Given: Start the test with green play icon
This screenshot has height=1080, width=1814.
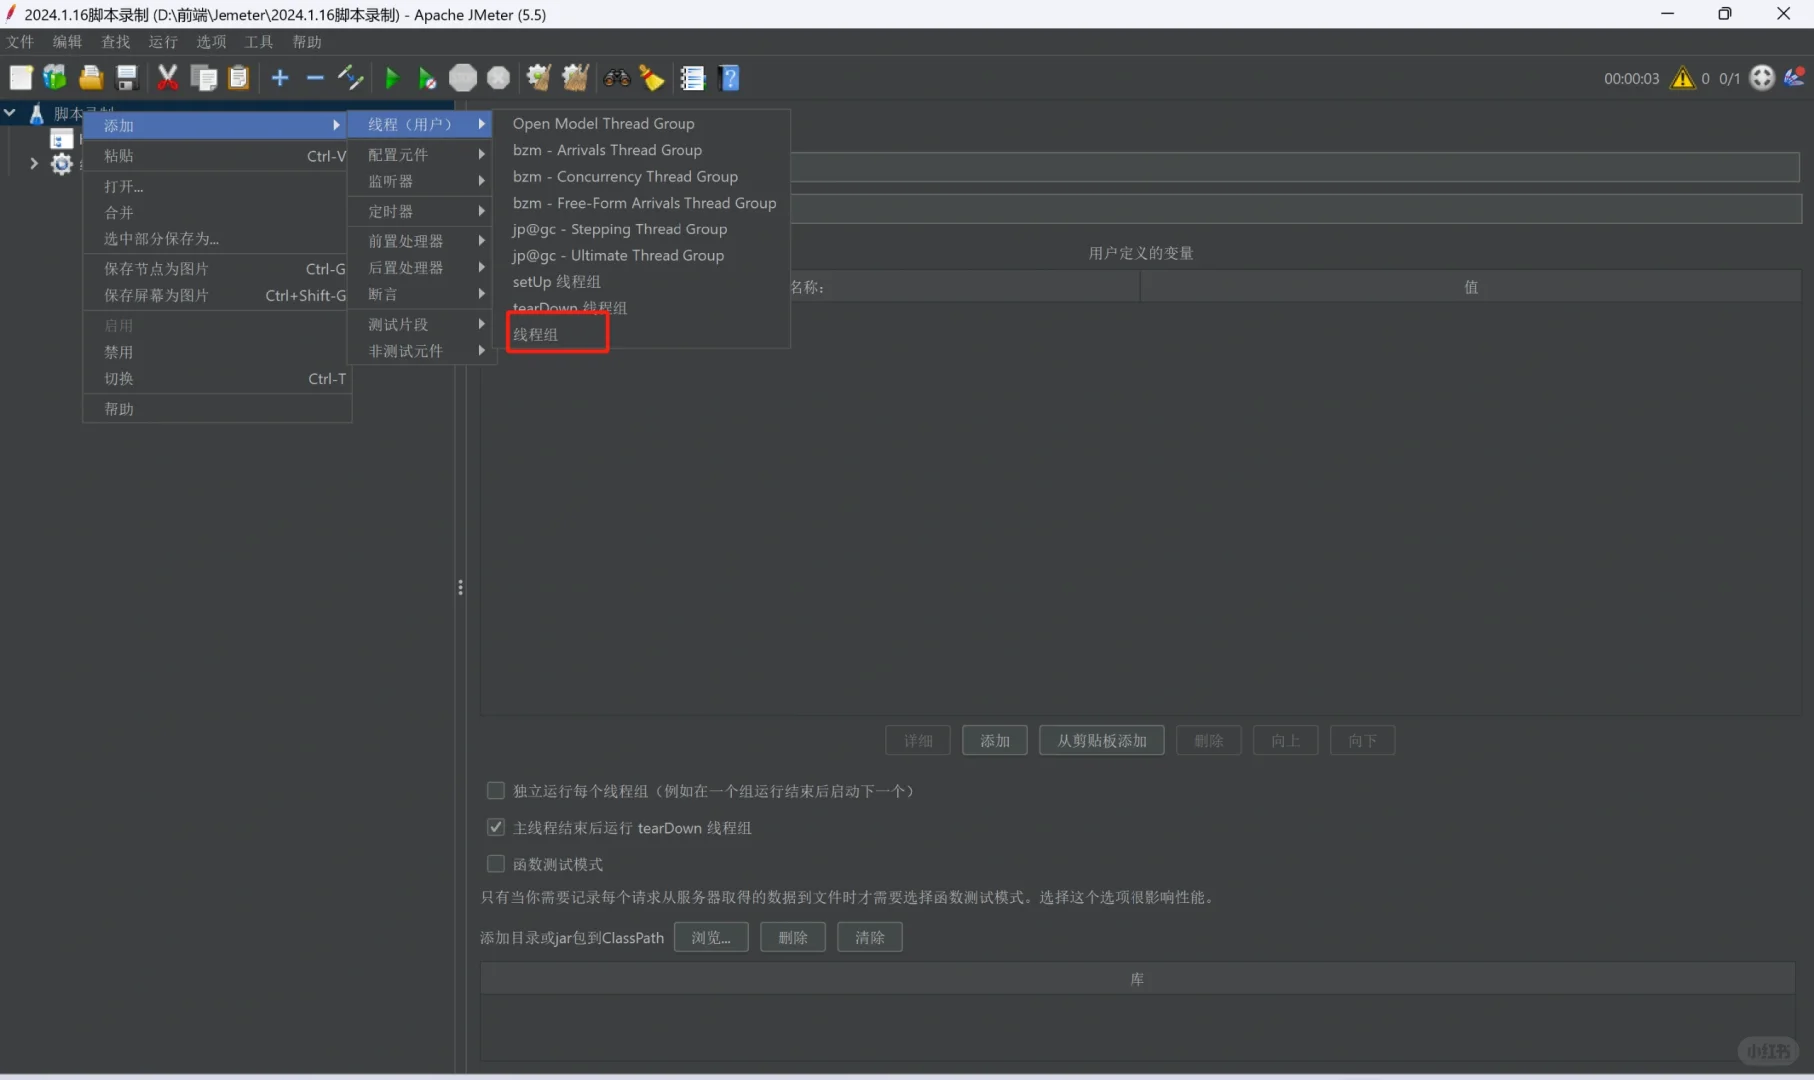Looking at the screenshot, I should pyautogui.click(x=392, y=78).
